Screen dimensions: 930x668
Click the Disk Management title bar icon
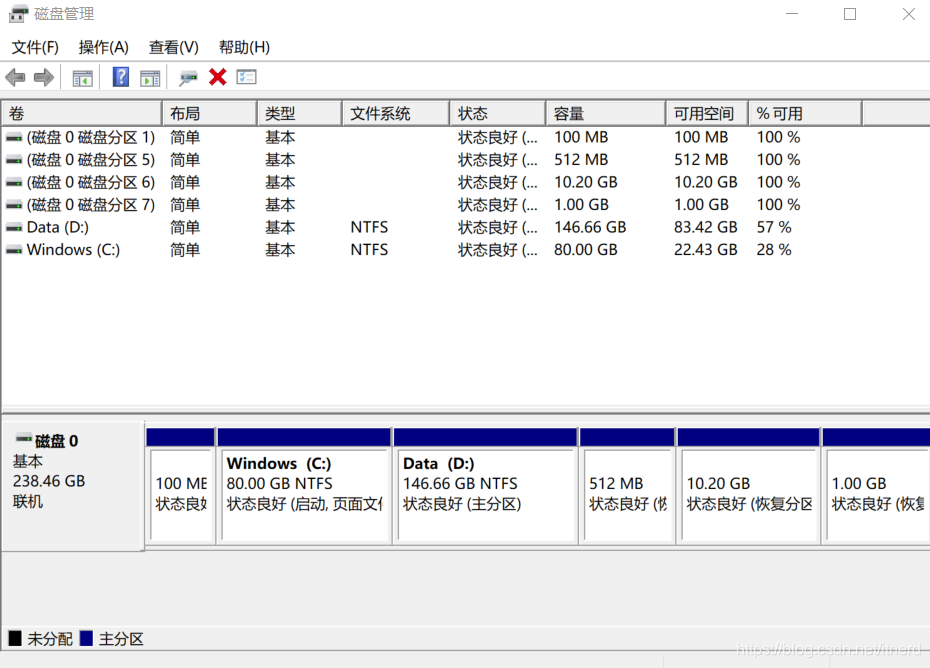tap(18, 14)
